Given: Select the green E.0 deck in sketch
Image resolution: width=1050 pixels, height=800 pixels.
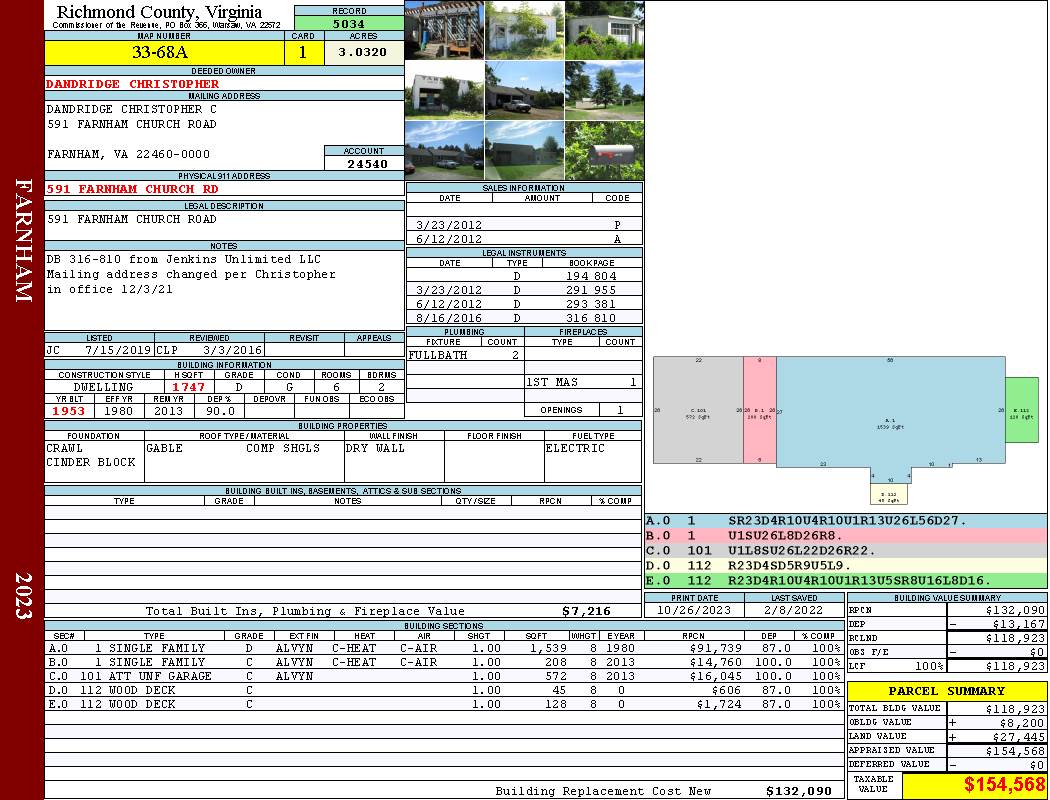Looking at the screenshot, I should 1021,410.
